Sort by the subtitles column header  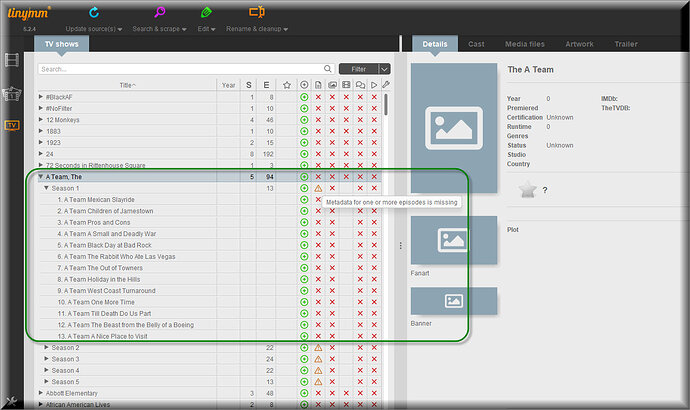[360, 85]
